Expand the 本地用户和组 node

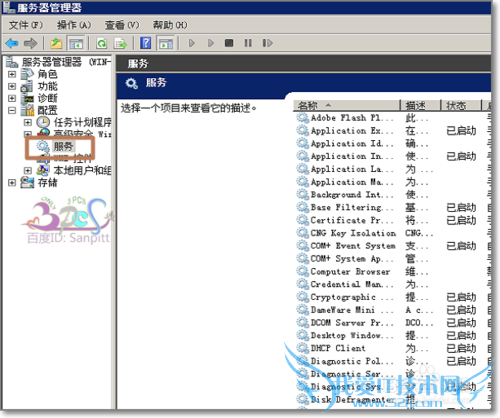28,170
